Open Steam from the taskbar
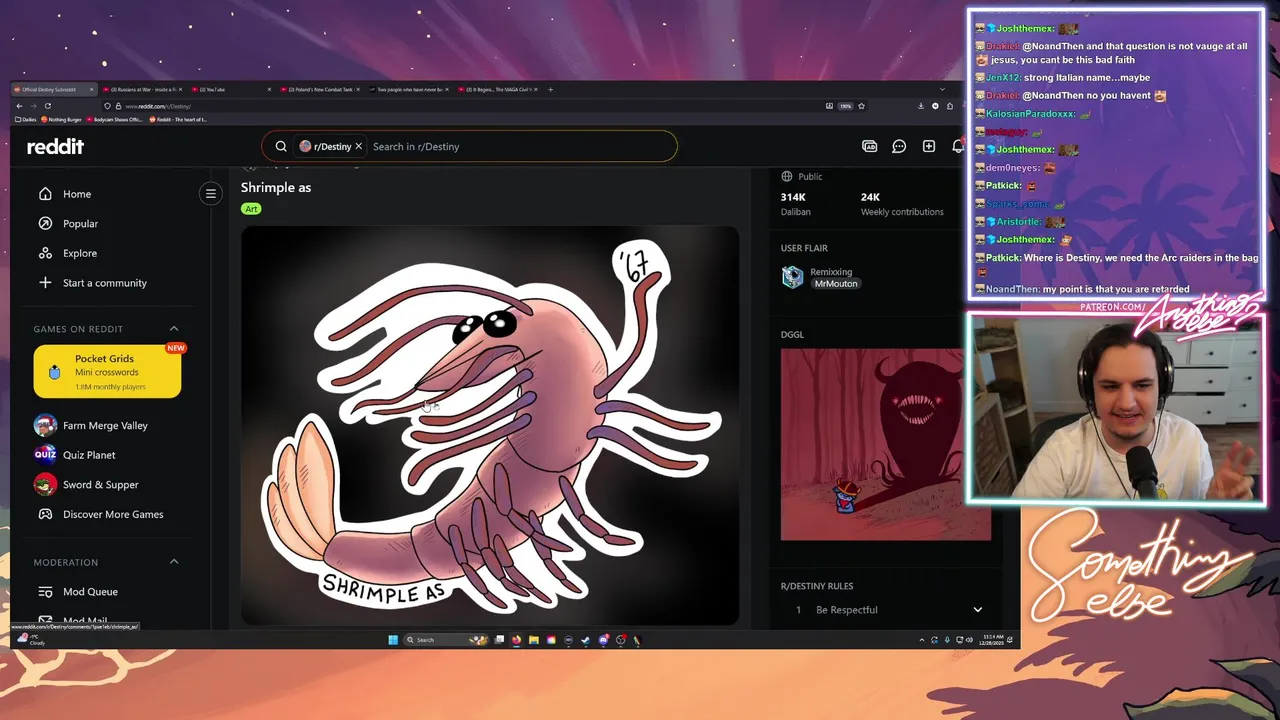1280x720 pixels. pos(585,640)
